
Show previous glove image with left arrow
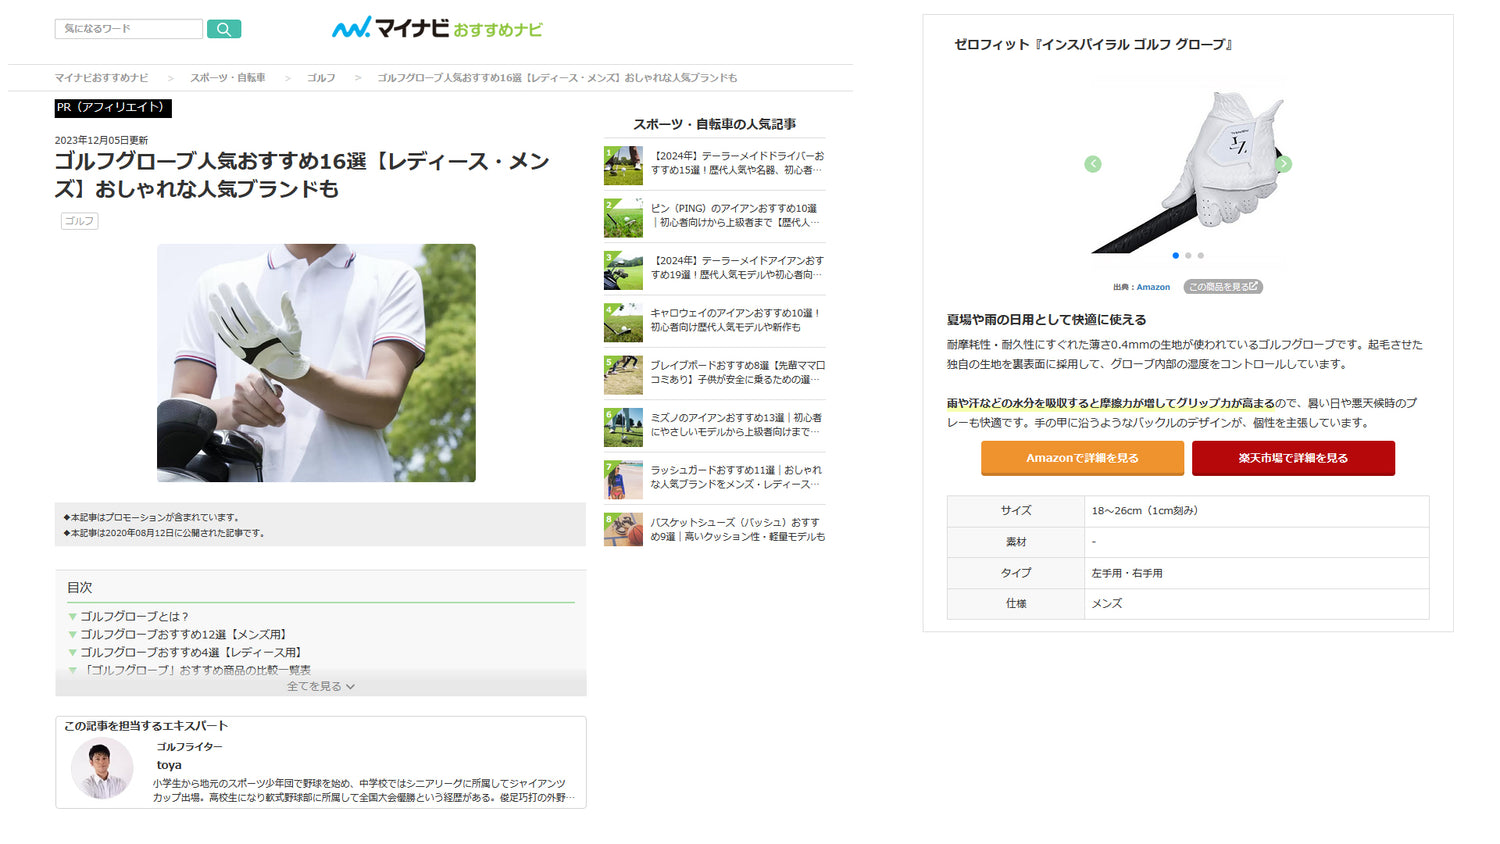click(x=1093, y=164)
